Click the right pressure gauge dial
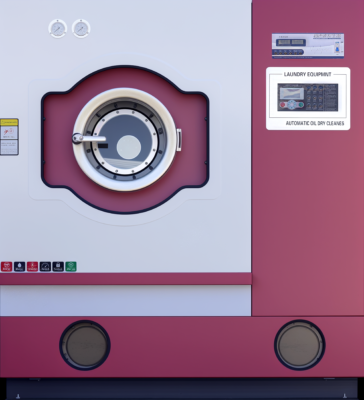This screenshot has height=400, width=364. (x=81, y=29)
